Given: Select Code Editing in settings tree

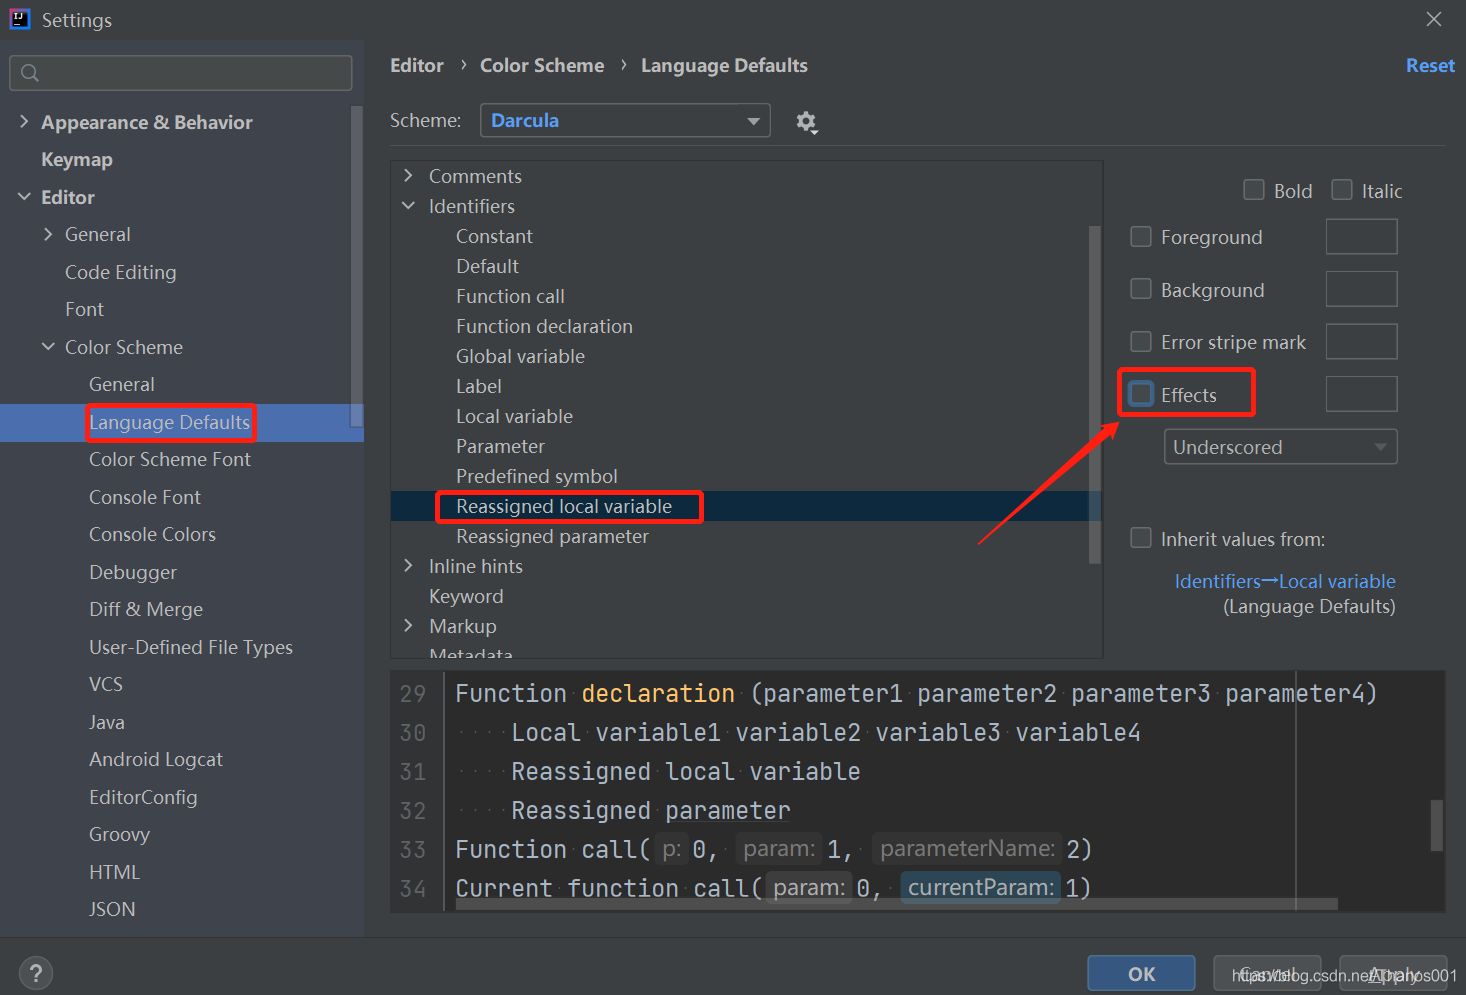Looking at the screenshot, I should tap(121, 272).
